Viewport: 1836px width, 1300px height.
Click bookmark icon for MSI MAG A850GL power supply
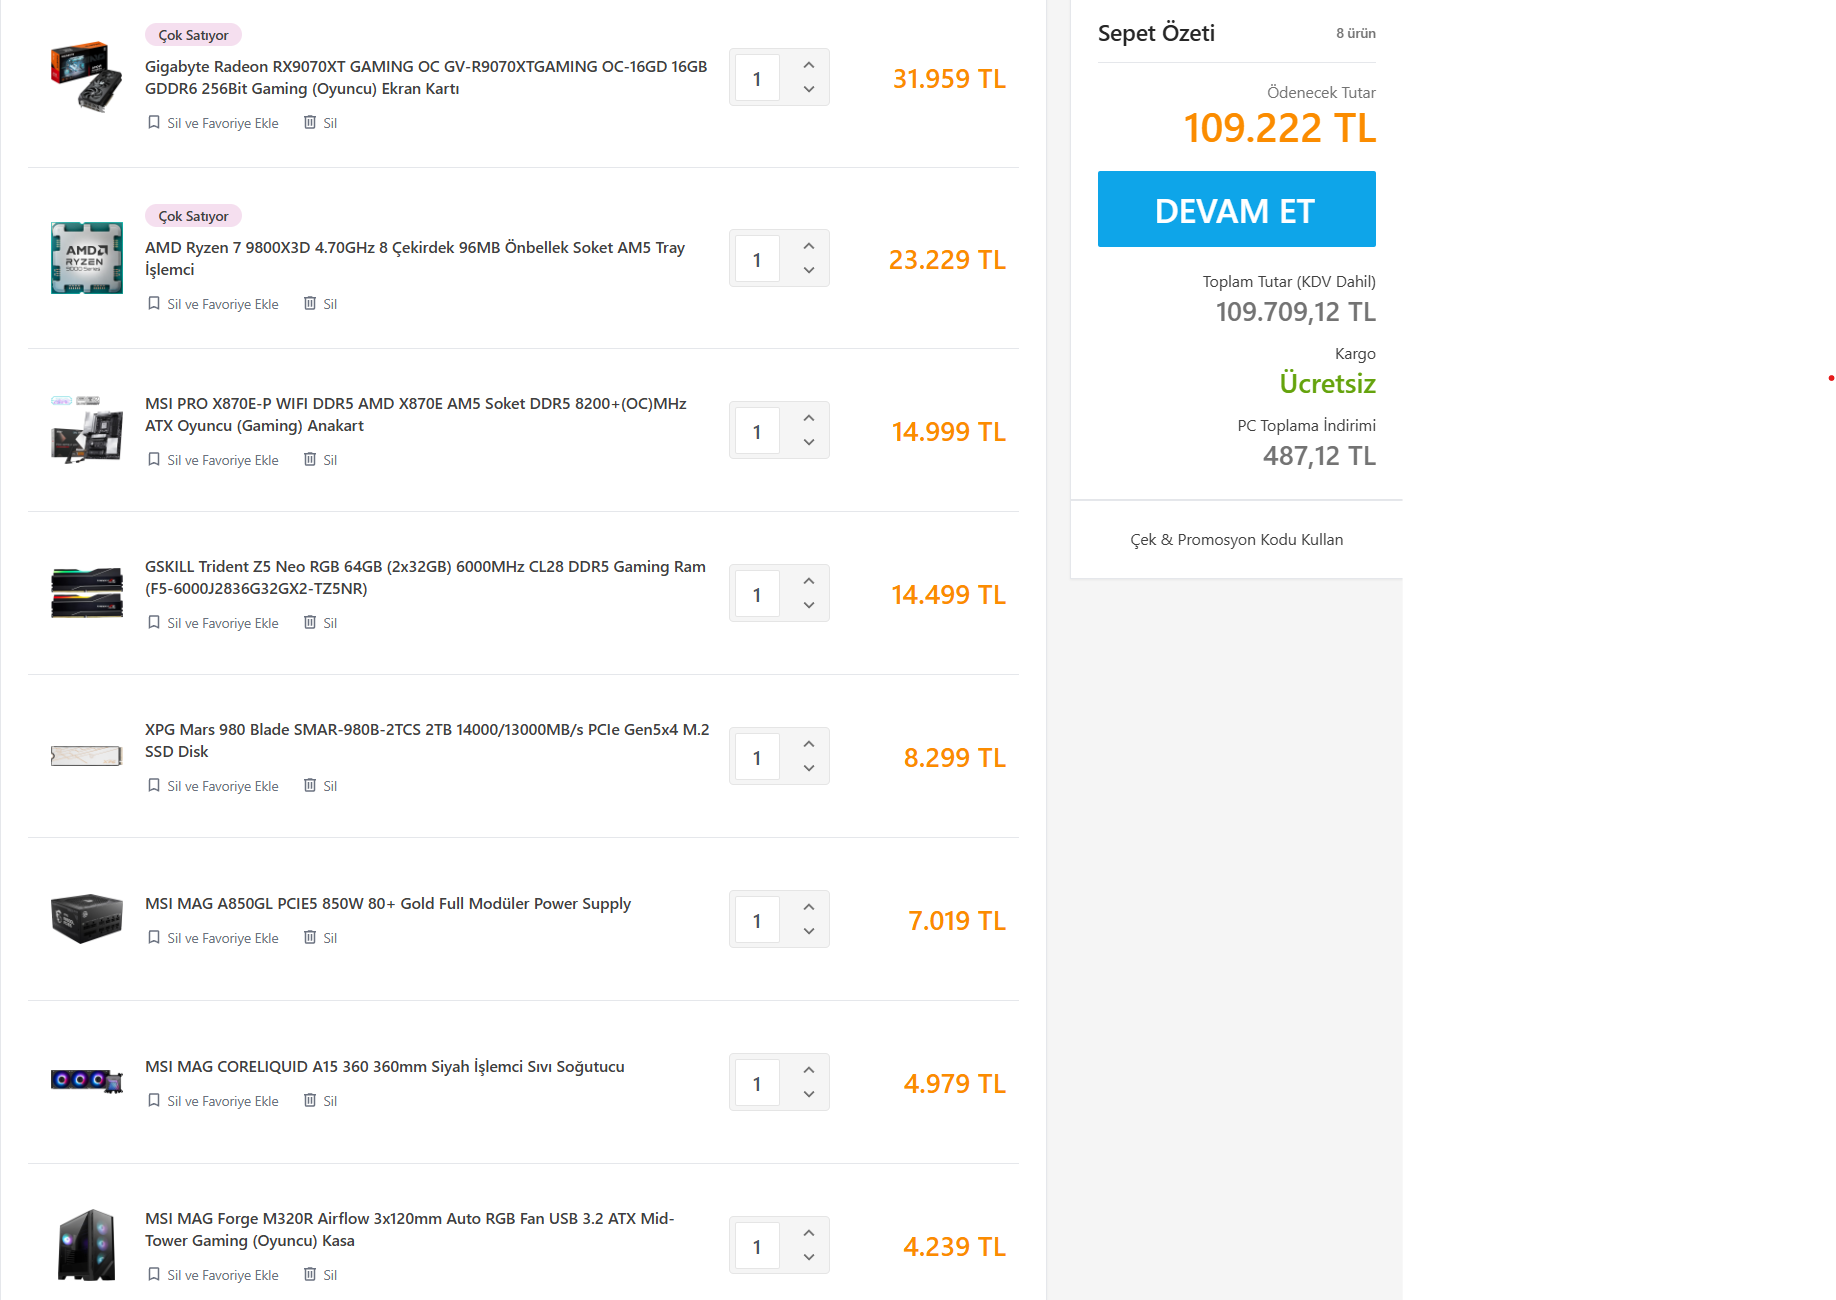click(x=154, y=937)
